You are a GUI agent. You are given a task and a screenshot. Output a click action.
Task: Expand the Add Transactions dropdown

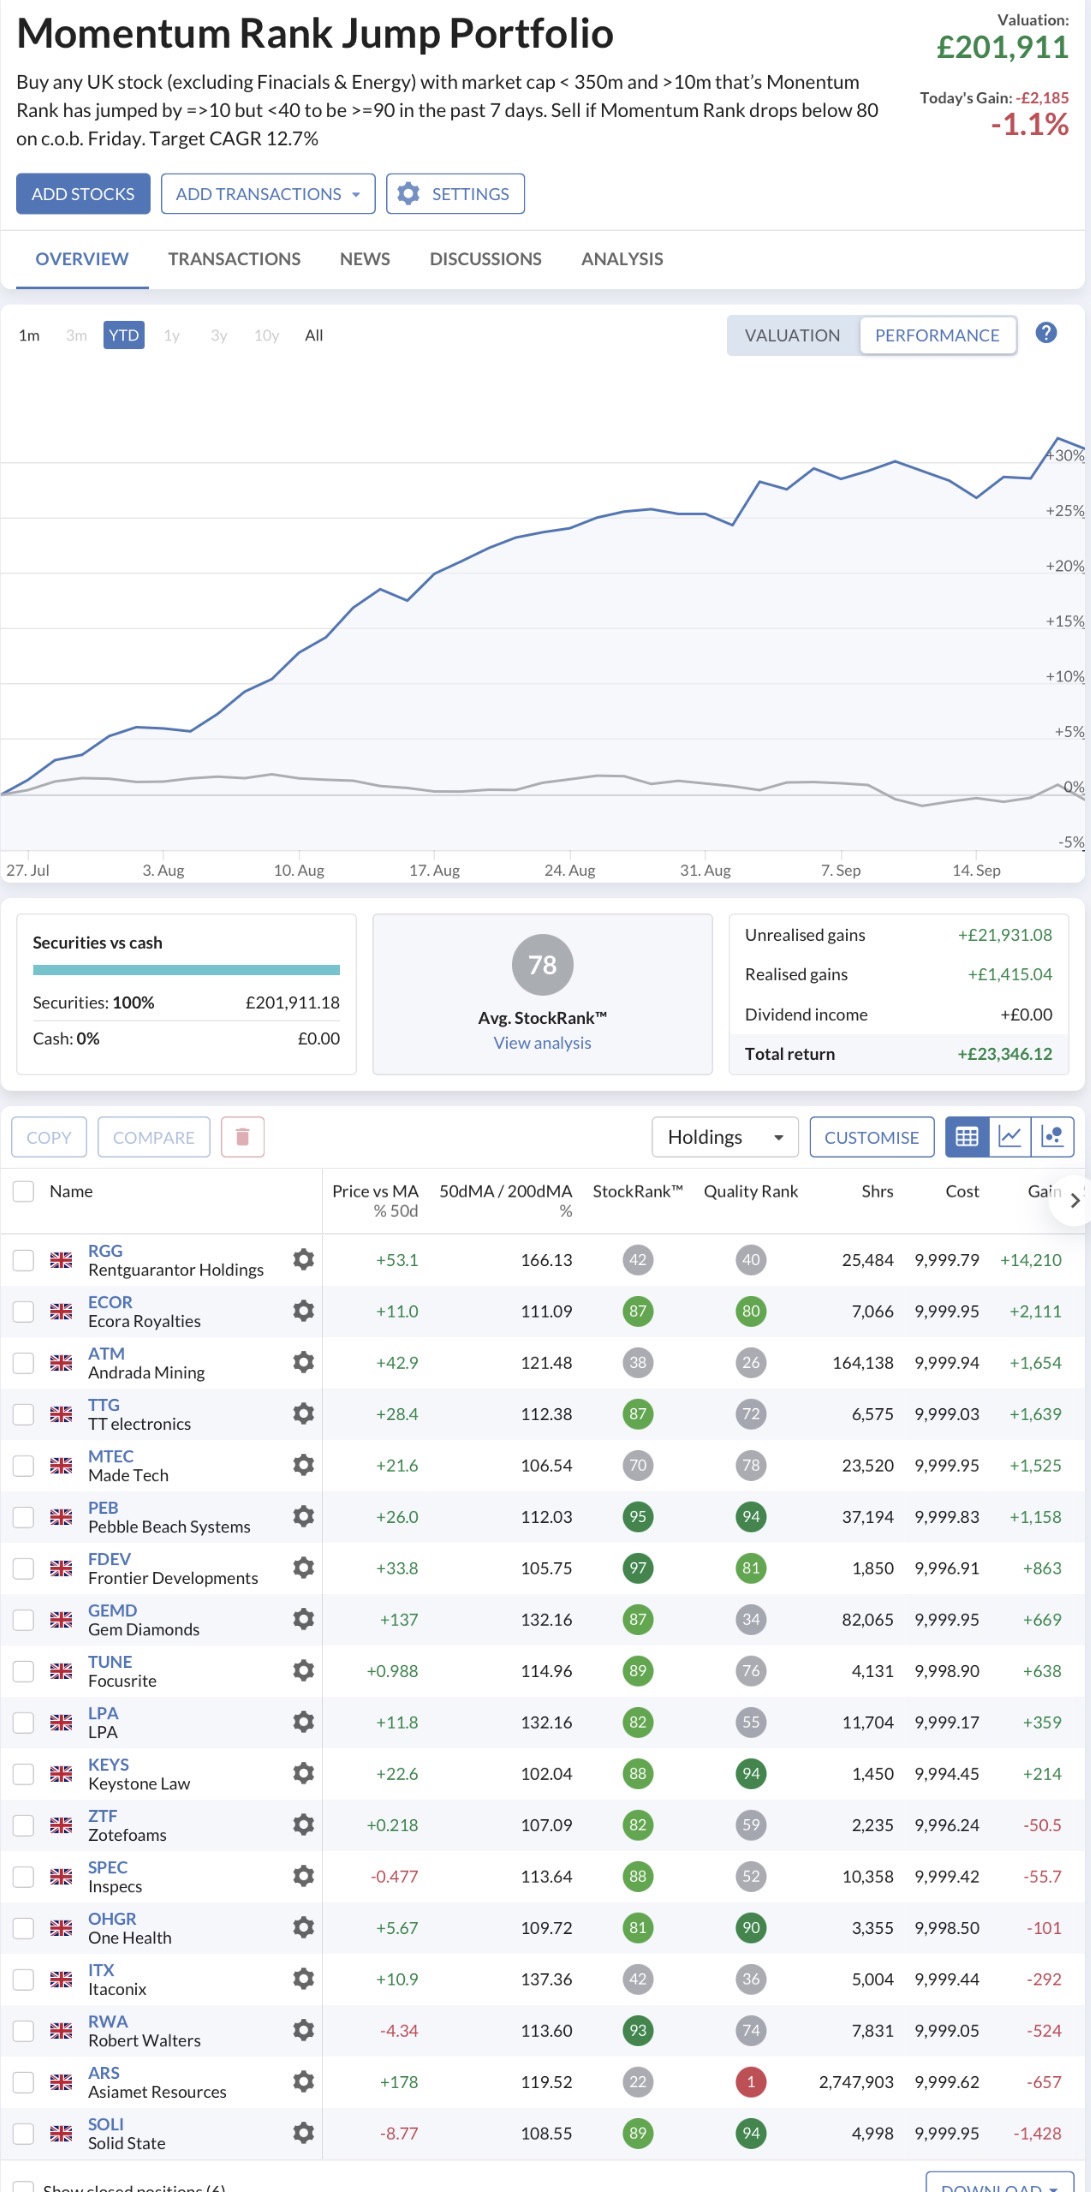pyautogui.click(x=268, y=194)
